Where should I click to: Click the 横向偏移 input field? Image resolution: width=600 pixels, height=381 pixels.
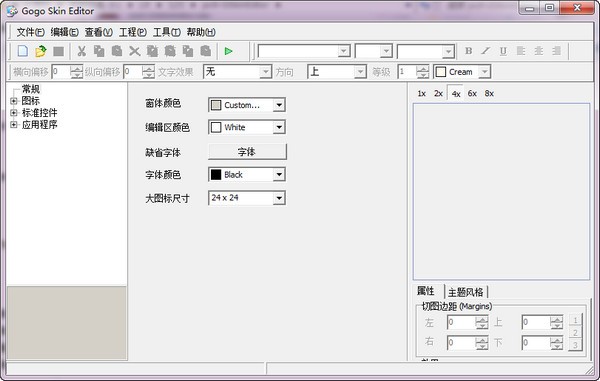62,72
